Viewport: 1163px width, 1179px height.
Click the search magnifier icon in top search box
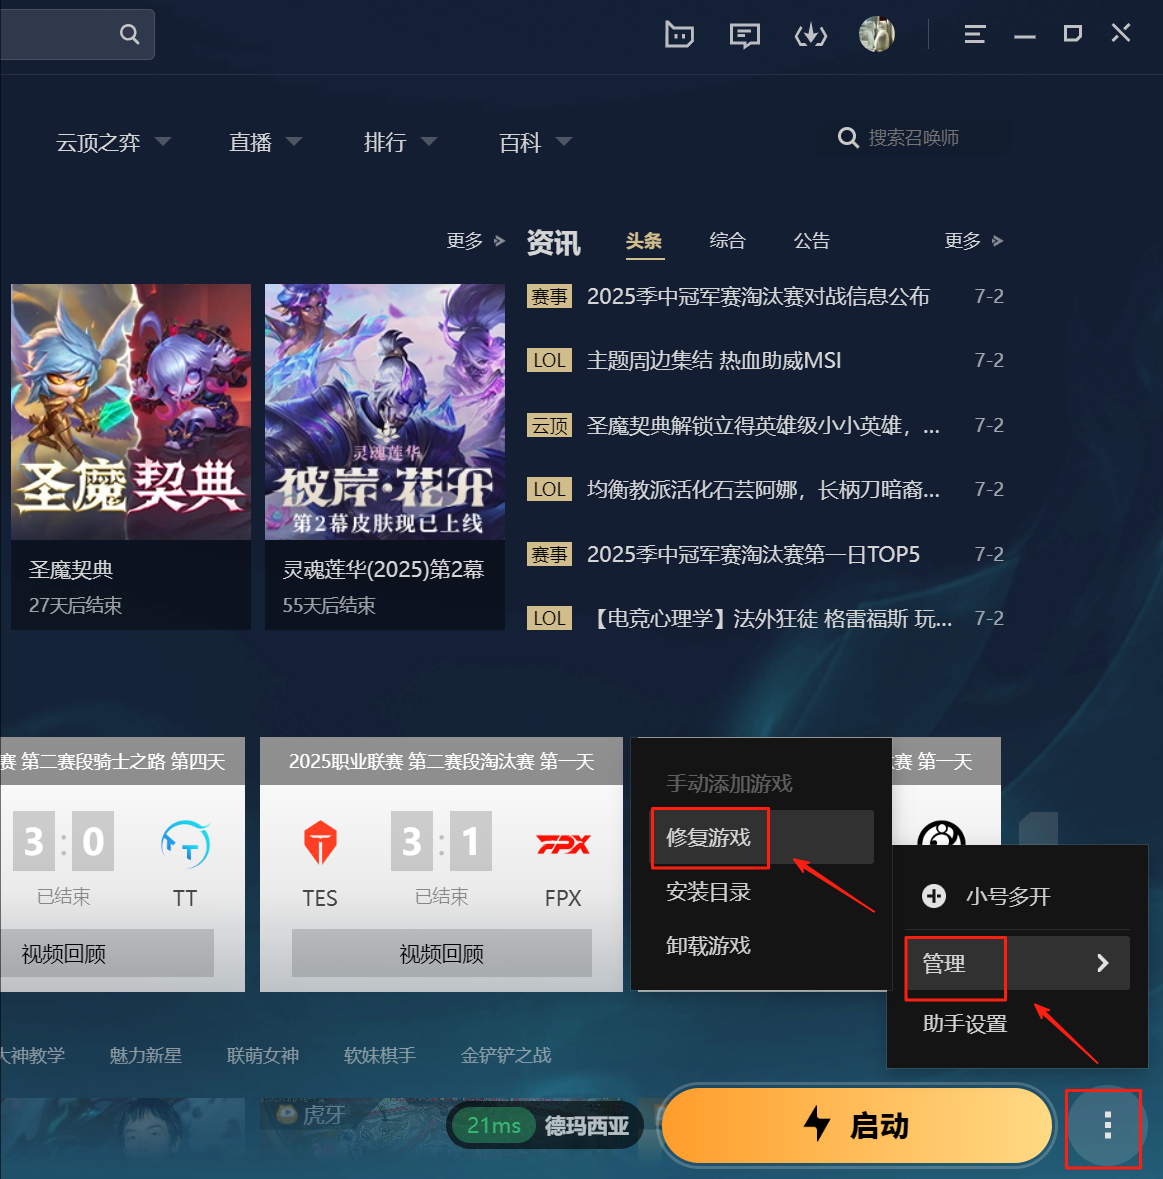coord(129,34)
